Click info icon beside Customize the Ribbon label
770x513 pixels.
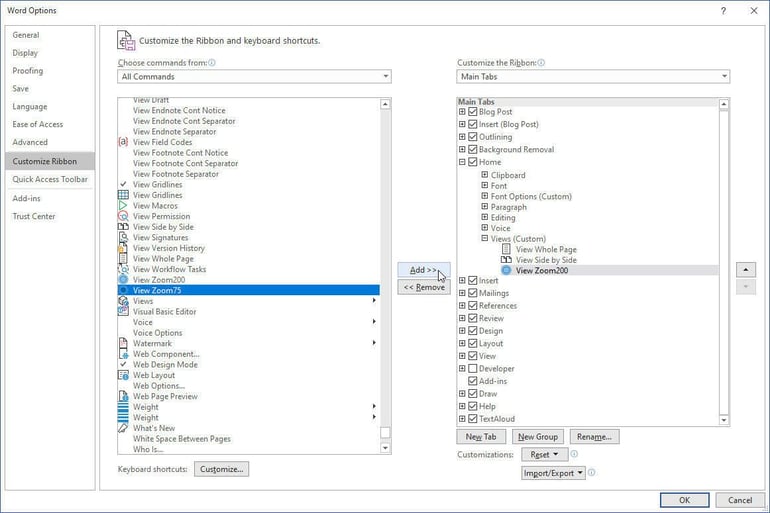pos(541,62)
